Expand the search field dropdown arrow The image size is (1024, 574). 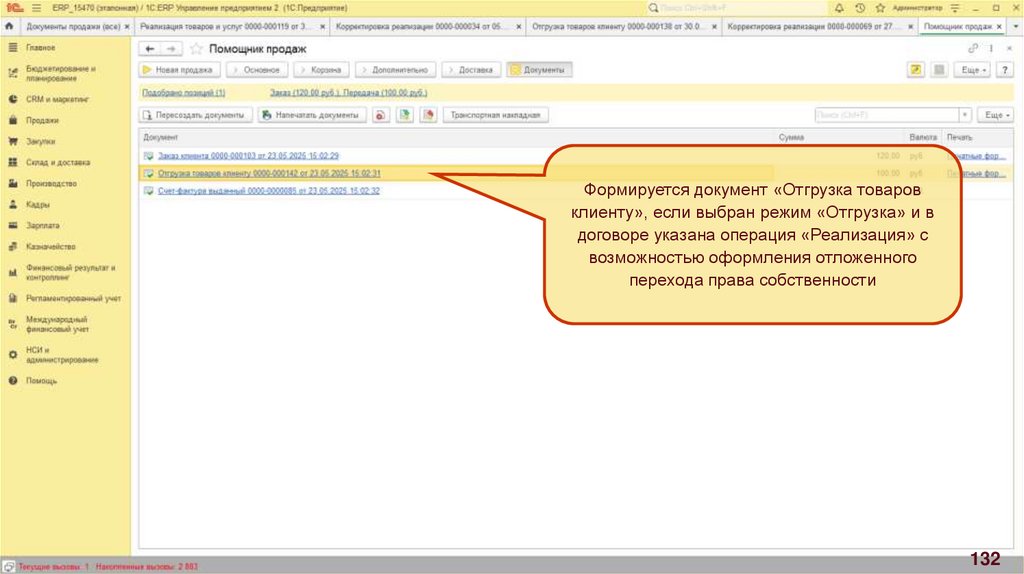click(x=965, y=115)
